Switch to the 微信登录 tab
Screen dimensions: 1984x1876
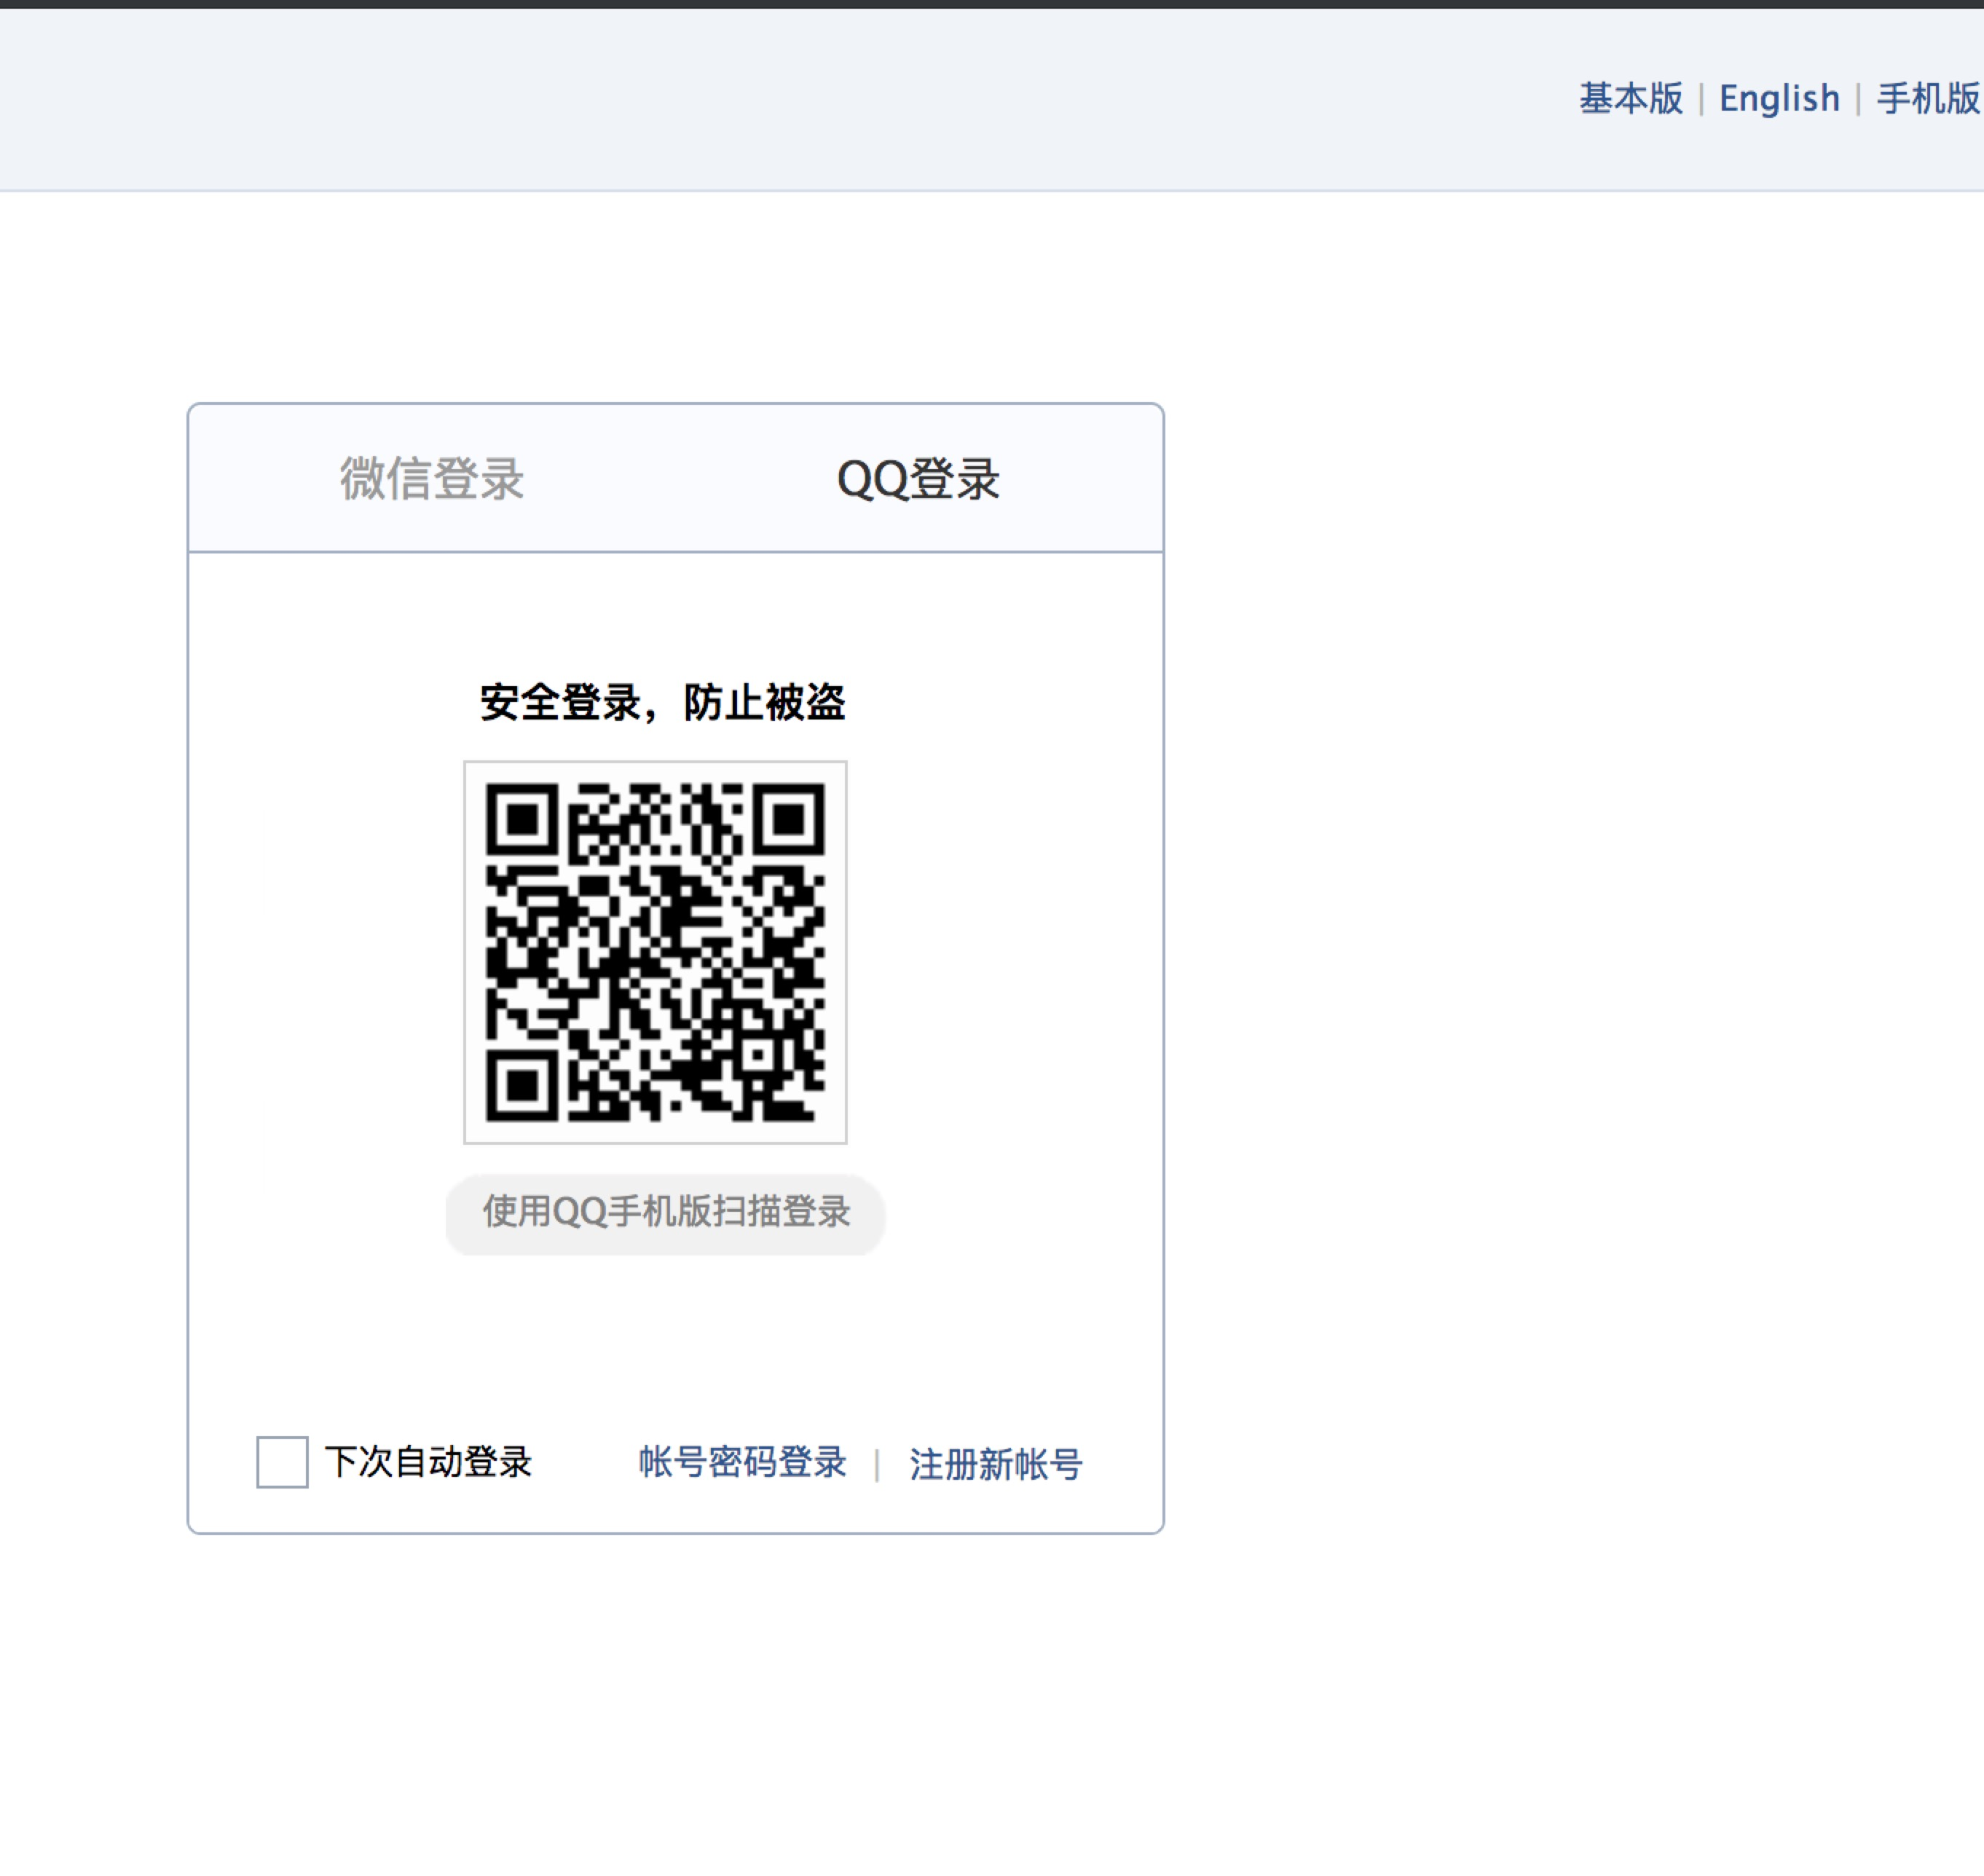(431, 478)
